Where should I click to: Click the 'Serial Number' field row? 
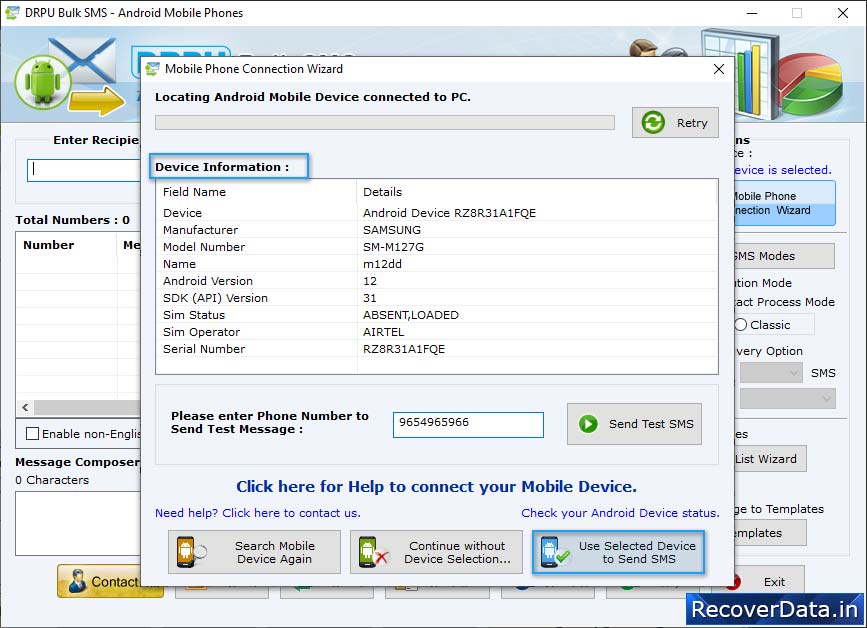[437, 349]
